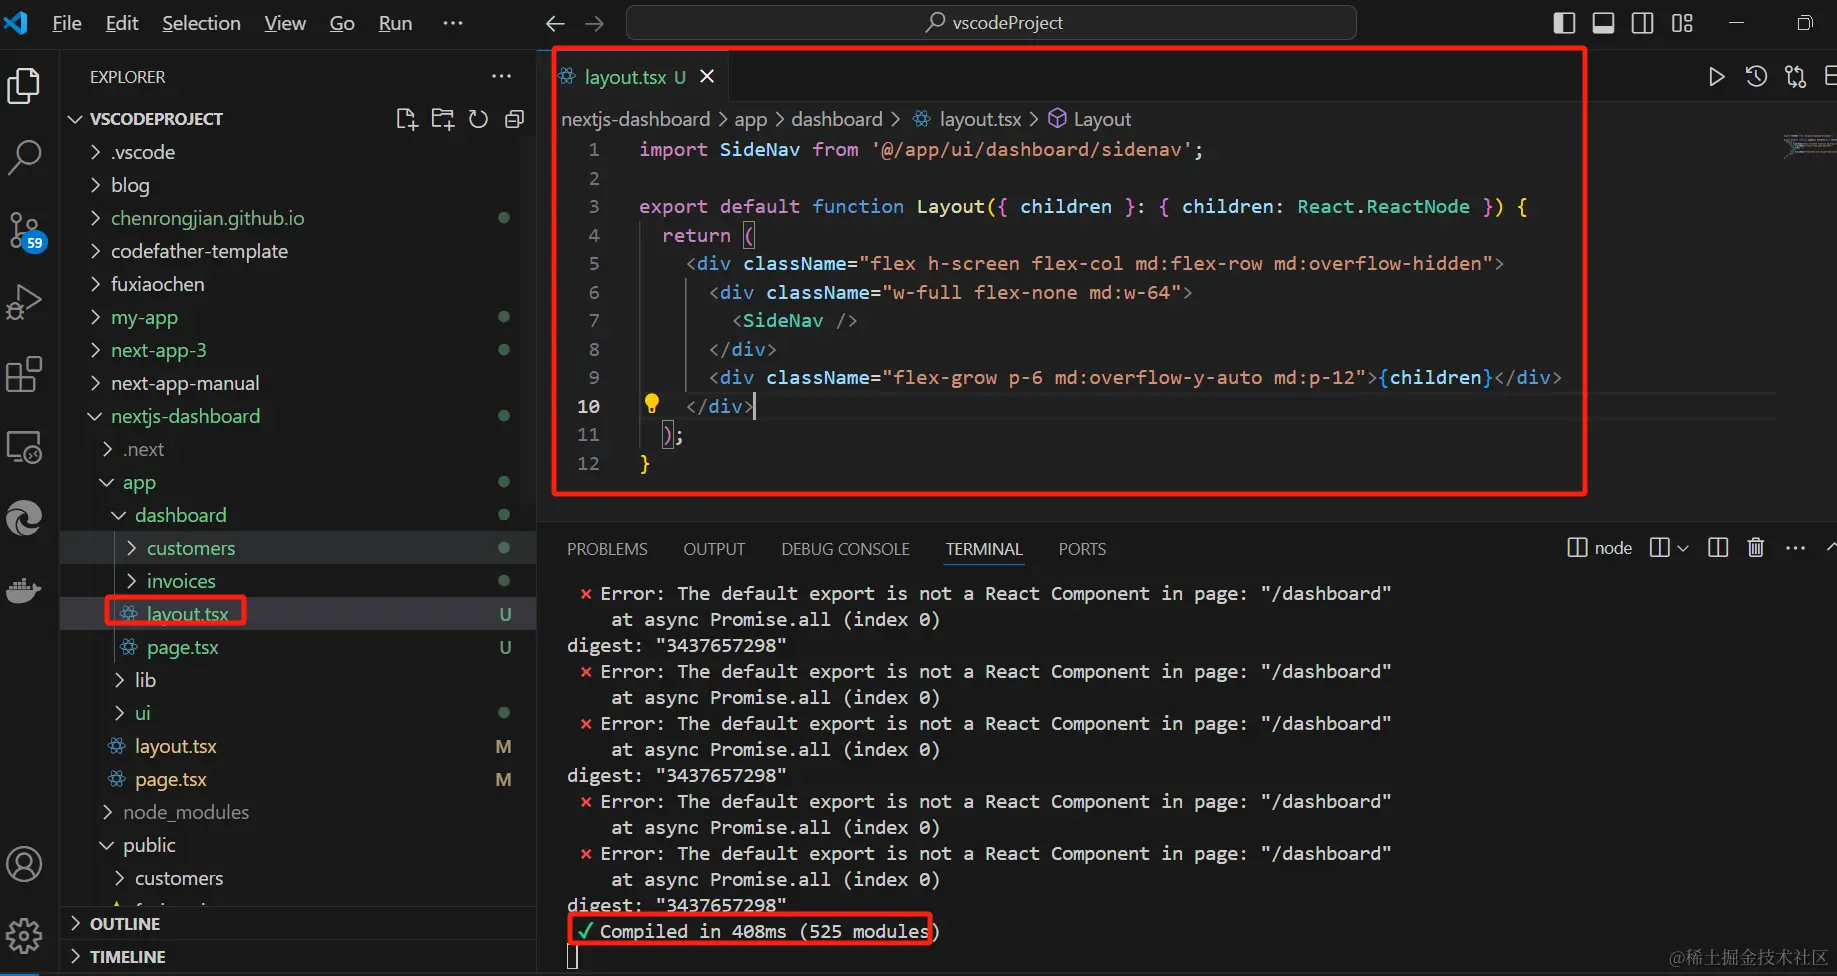
Task: Open the File menu
Action: coord(67,23)
